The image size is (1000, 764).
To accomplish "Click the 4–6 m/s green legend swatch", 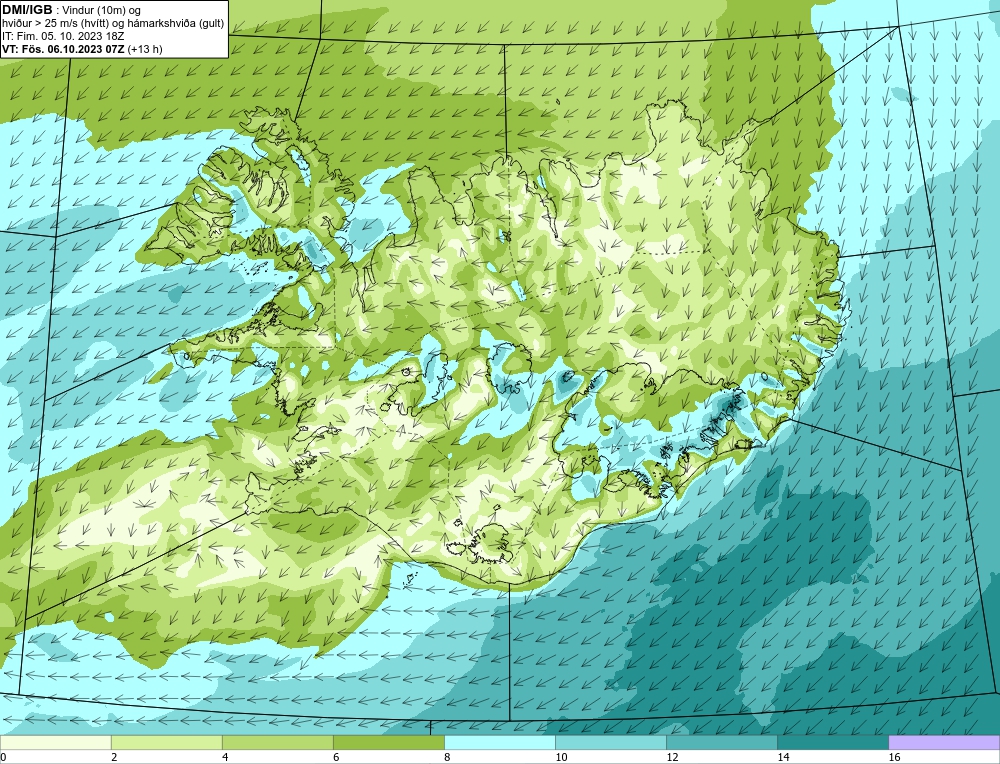I will click(x=277, y=742).
